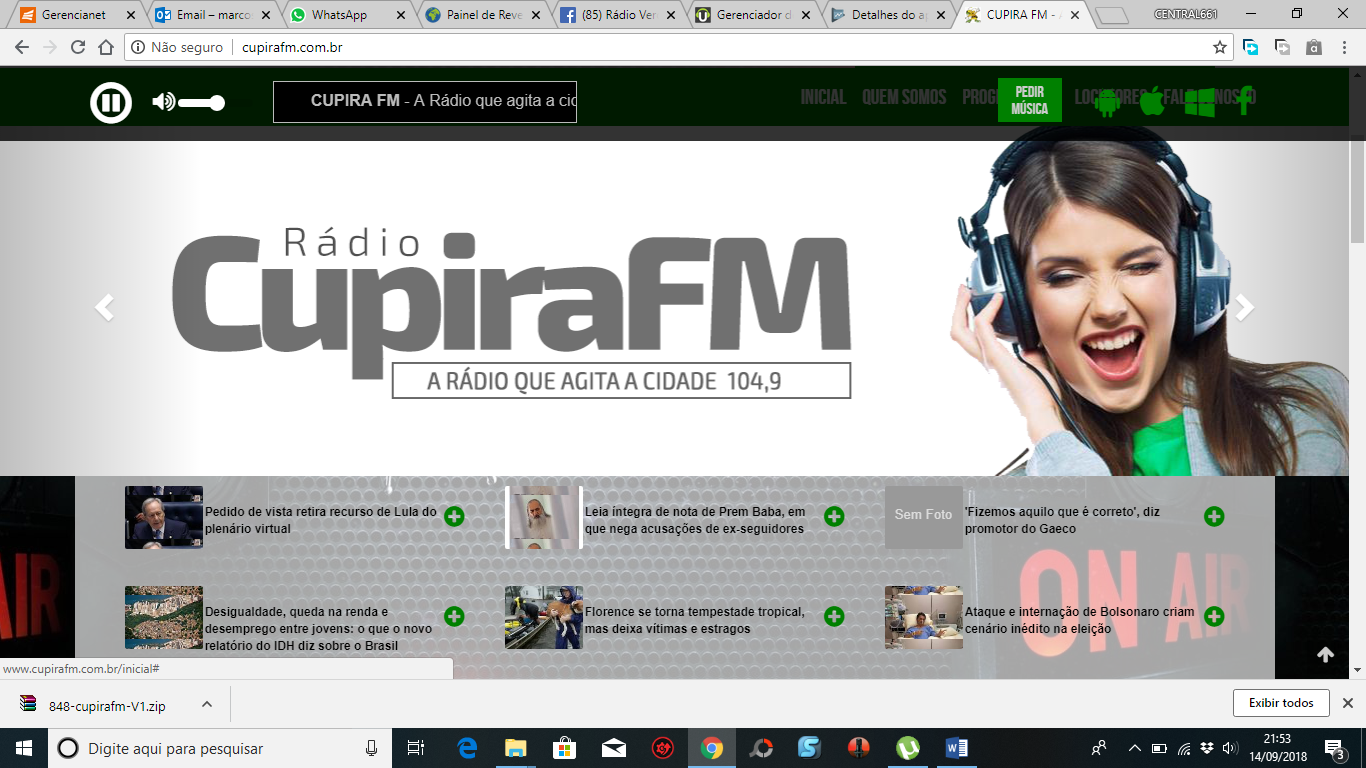This screenshot has height=768, width=1366.
Task: Open the taskbar volume control
Action: point(1229,748)
